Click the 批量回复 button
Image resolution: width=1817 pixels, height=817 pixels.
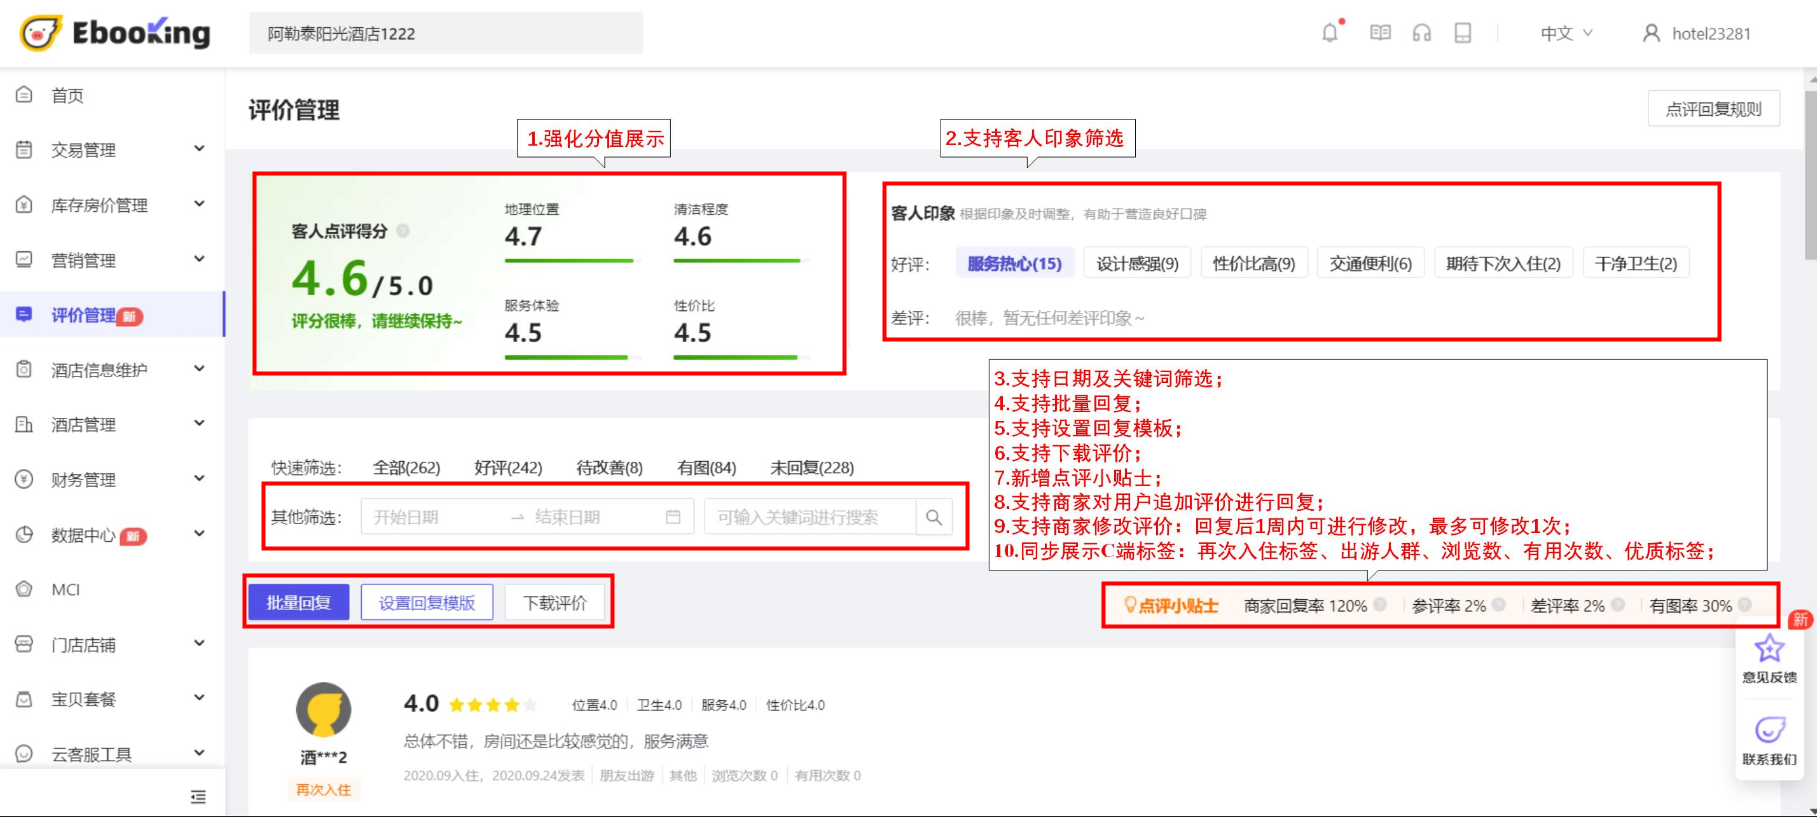click(x=298, y=603)
